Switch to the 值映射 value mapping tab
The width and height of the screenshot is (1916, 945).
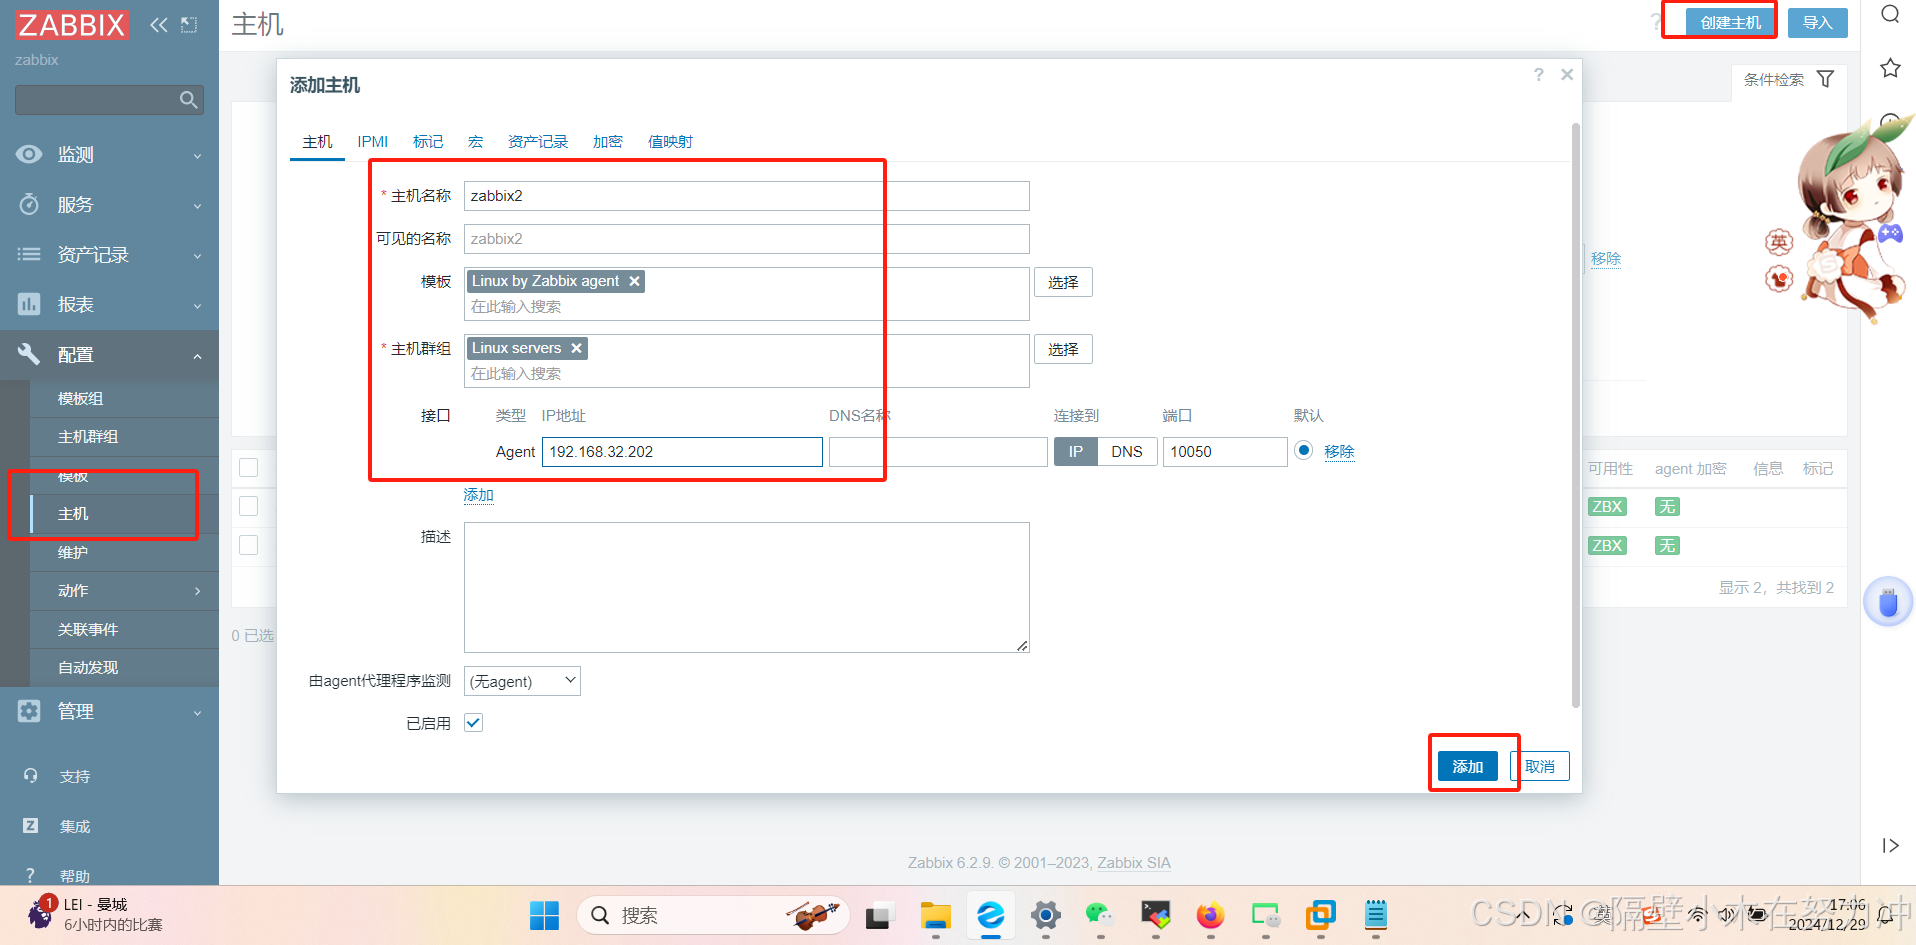[670, 142]
